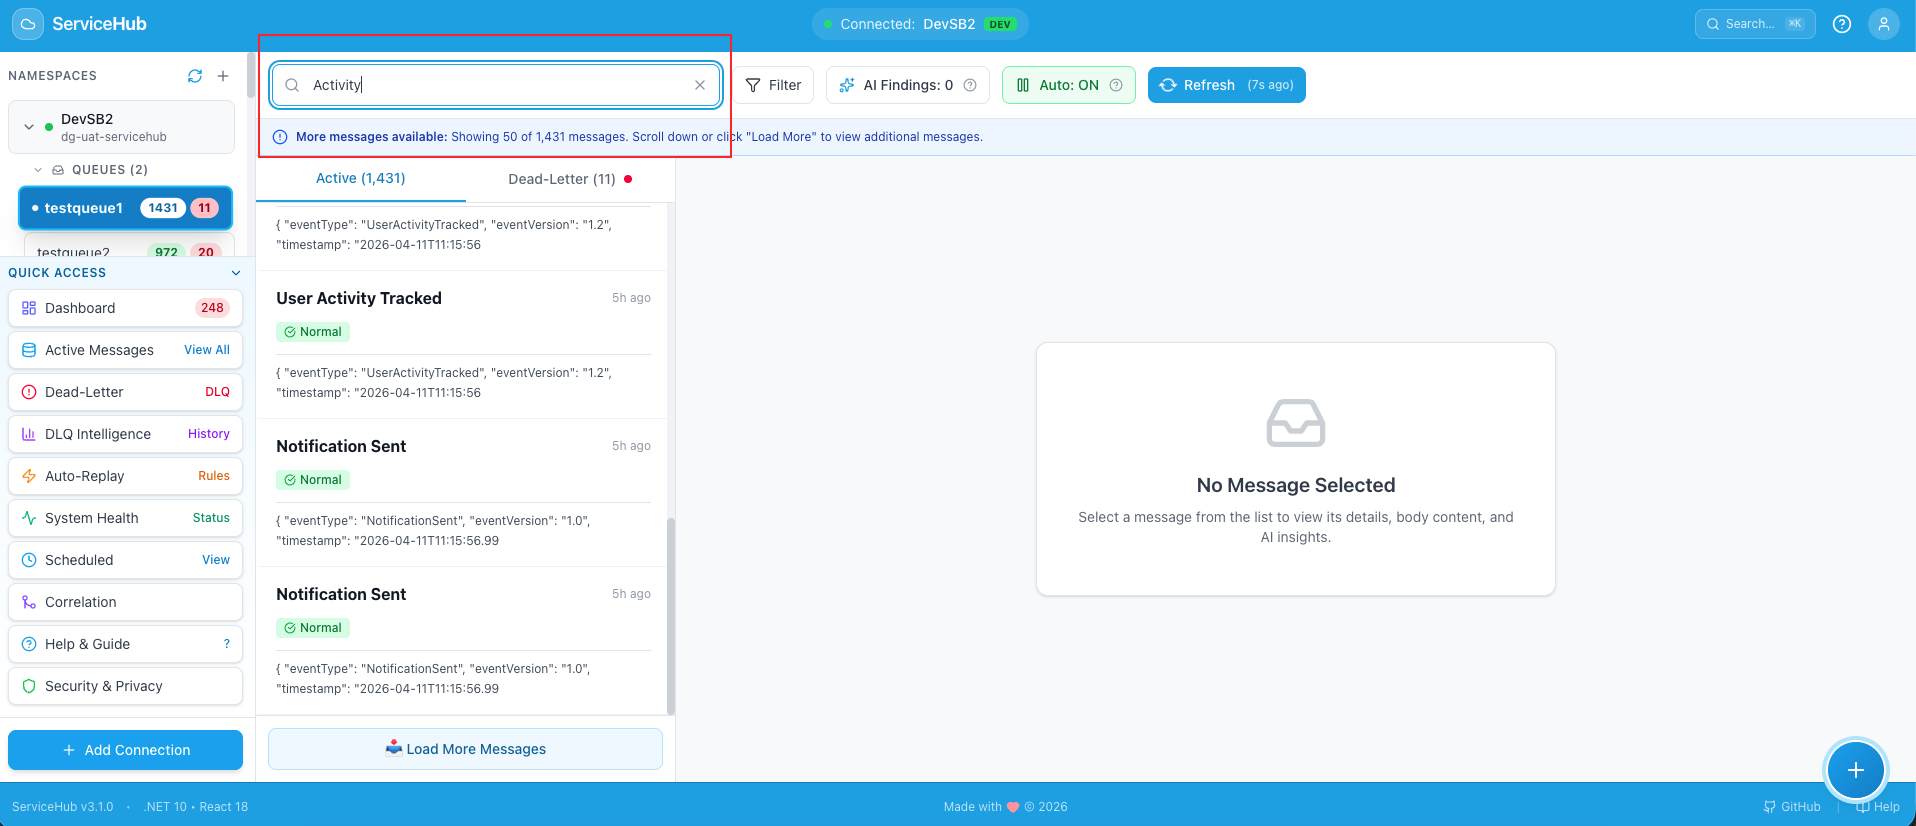
Task: Open the floating blue plus action button
Action: coord(1856,770)
